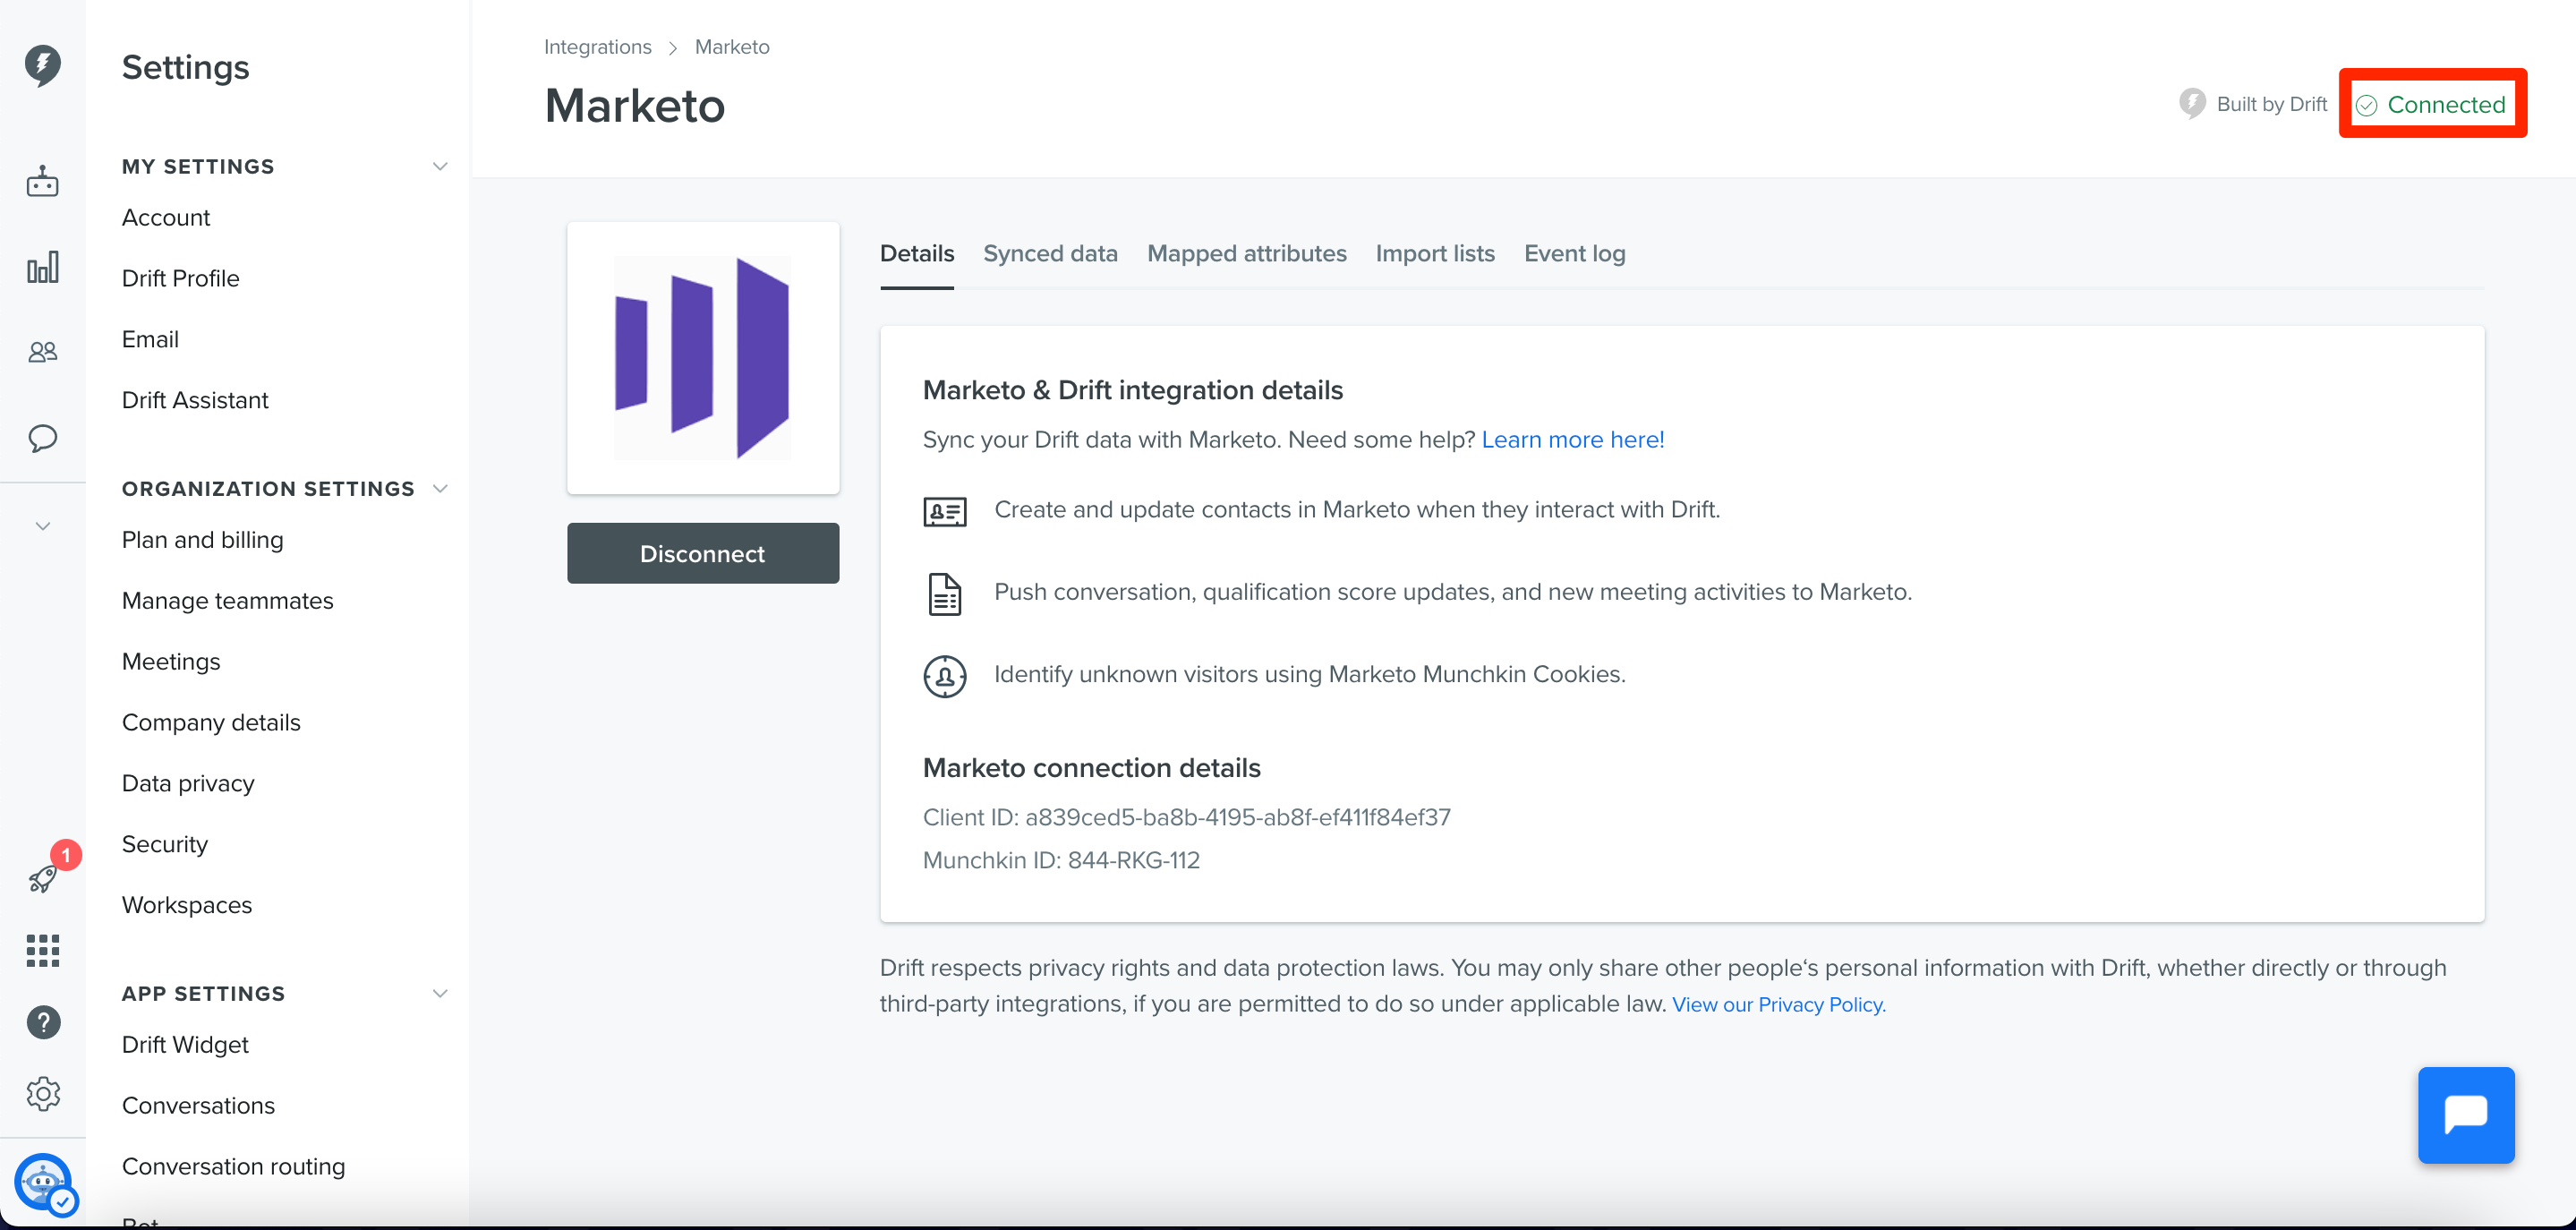
Task: Open Workspaces settings
Action: point(187,905)
